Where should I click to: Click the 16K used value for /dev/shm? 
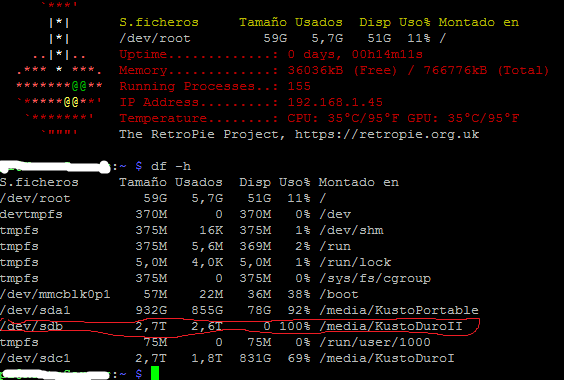point(211,230)
